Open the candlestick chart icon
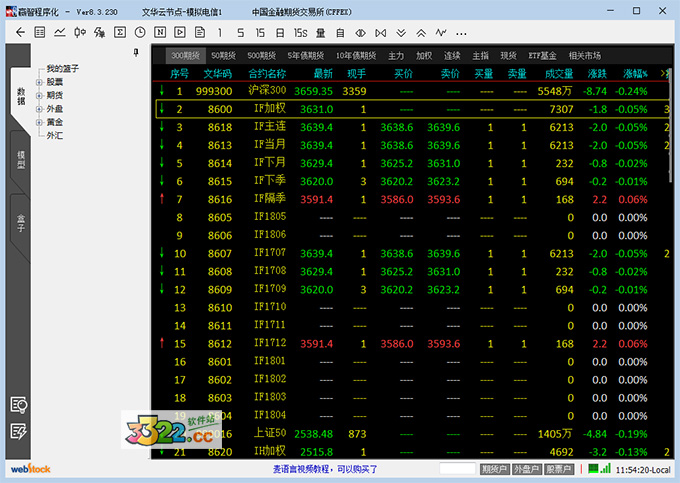The image size is (680, 483). (x=79, y=33)
